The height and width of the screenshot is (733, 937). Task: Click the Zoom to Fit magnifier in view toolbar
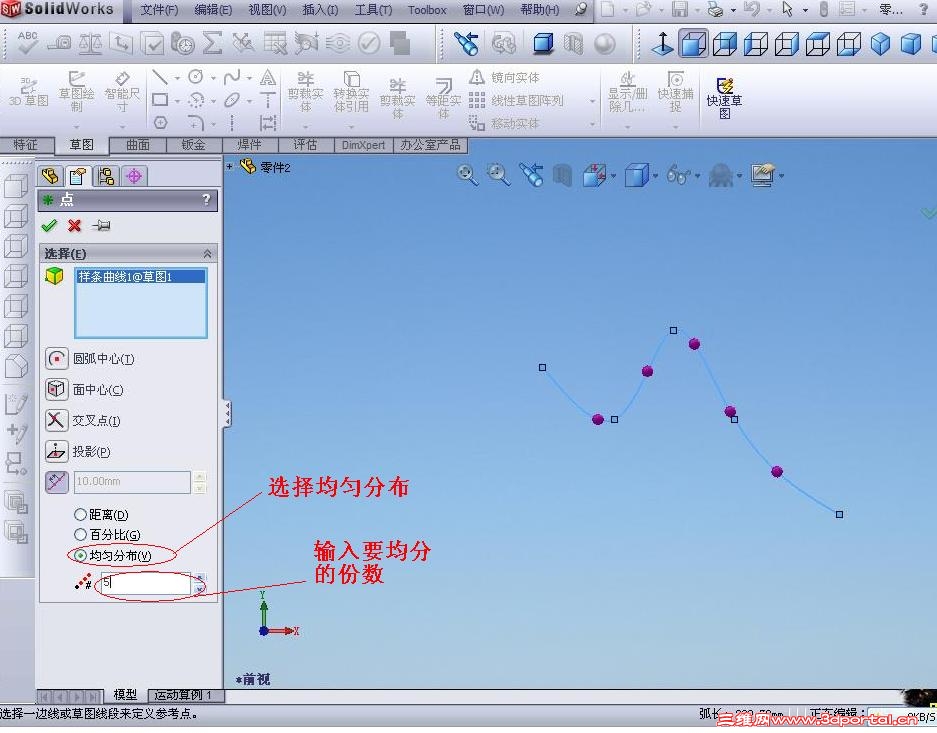467,175
